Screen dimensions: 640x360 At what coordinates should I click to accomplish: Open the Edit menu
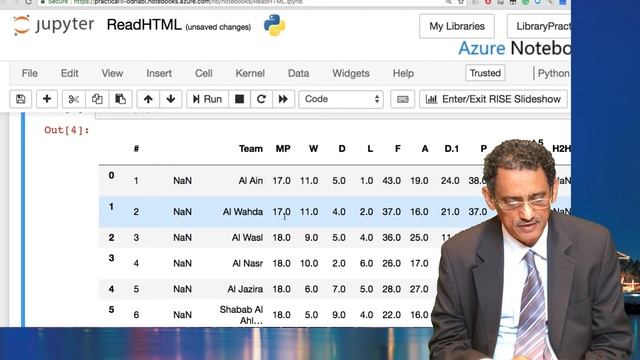coord(69,73)
